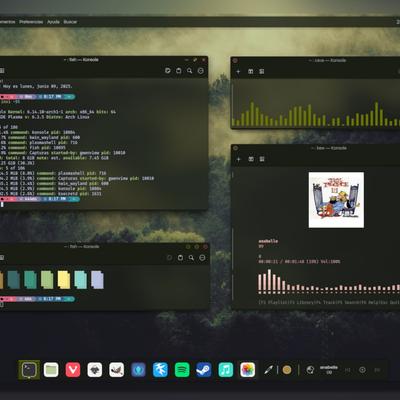Open the Konsole terminal icon in the dock
The height and width of the screenshot is (400, 400).
point(29,370)
